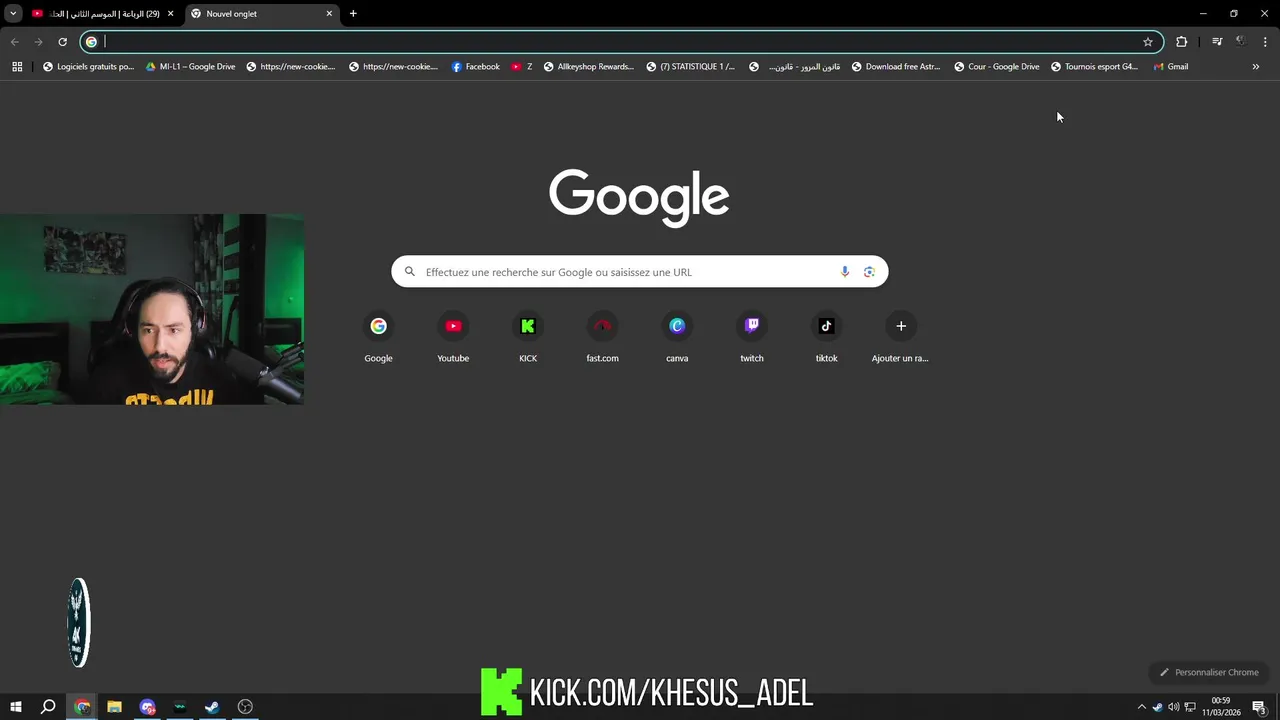
Task: Open the tab search dropdown arrow
Action: click(x=13, y=14)
